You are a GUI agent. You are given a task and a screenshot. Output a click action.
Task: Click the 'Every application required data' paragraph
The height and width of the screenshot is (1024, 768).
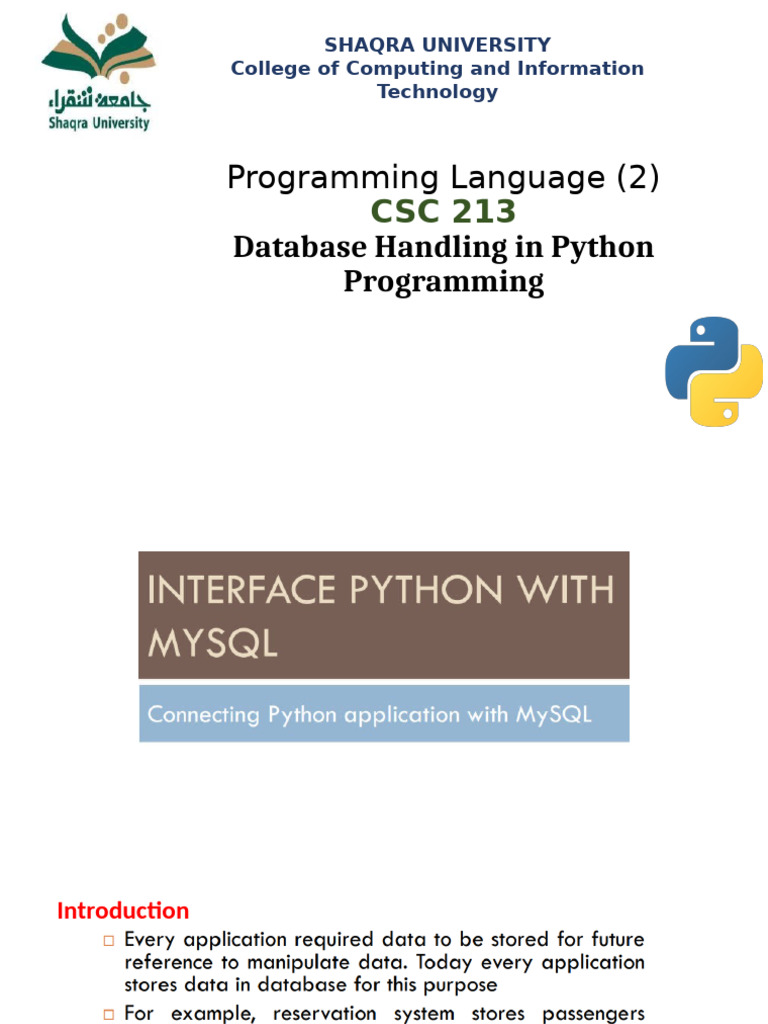pos(384,962)
